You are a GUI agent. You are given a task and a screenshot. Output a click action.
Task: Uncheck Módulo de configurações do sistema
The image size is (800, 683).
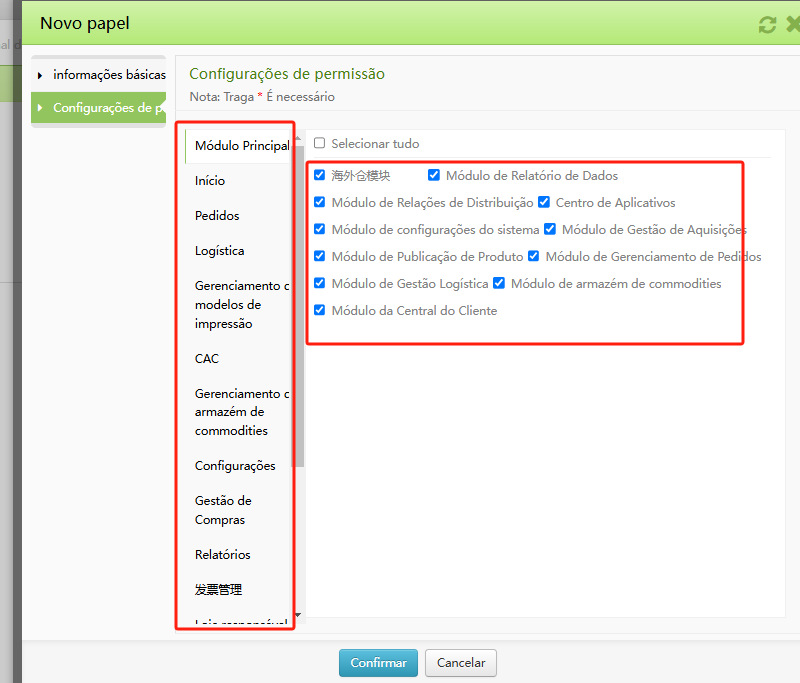pyautogui.click(x=319, y=229)
